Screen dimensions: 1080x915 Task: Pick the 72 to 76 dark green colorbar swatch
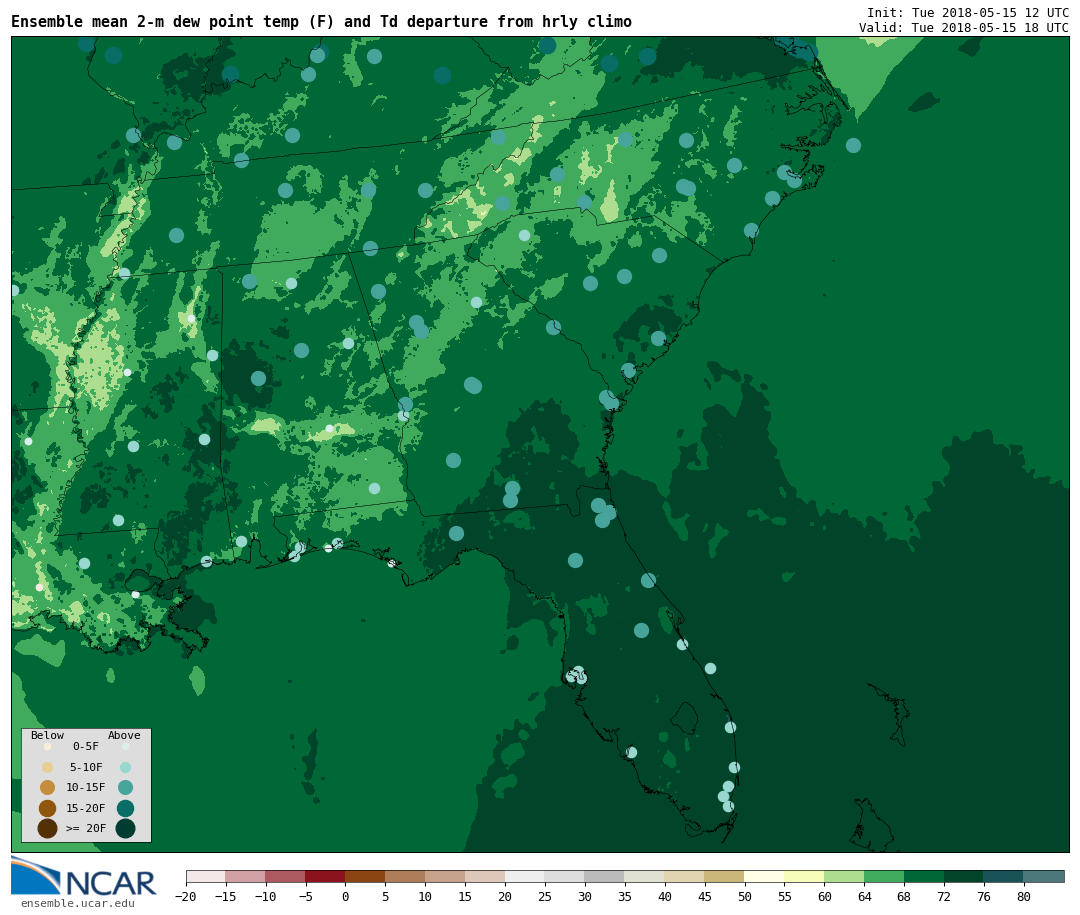[x=964, y=876]
